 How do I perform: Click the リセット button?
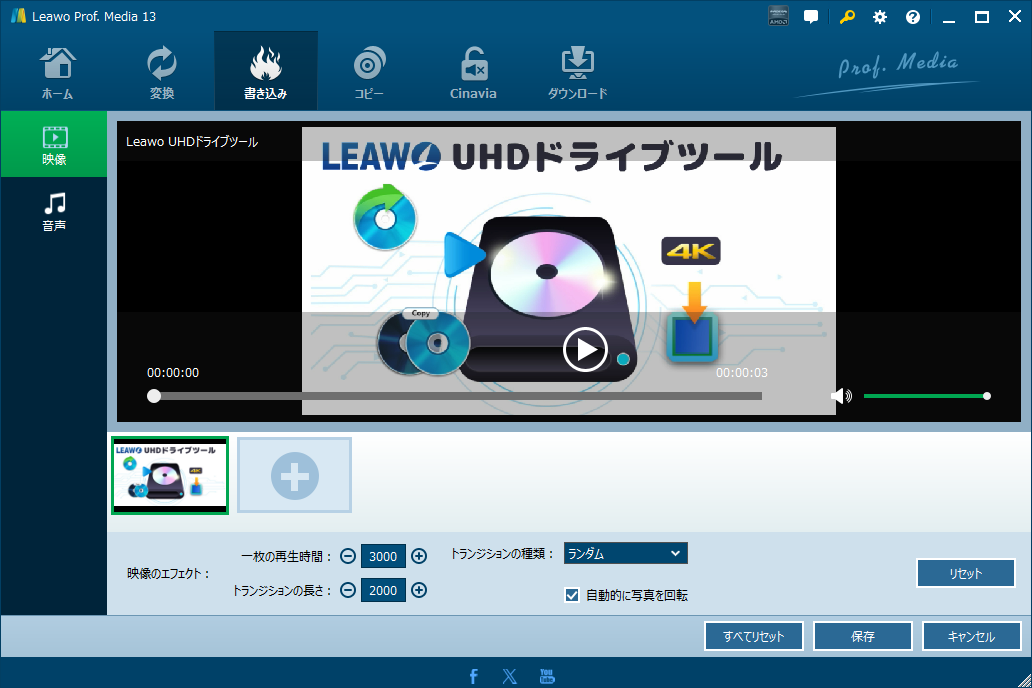pos(966,573)
